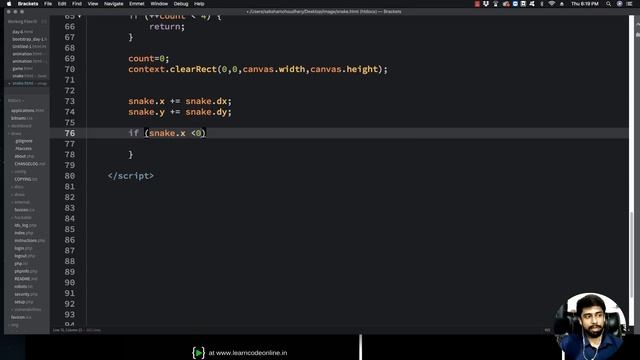
Task: Open the Emmet menu
Action: click(x=137, y=4)
